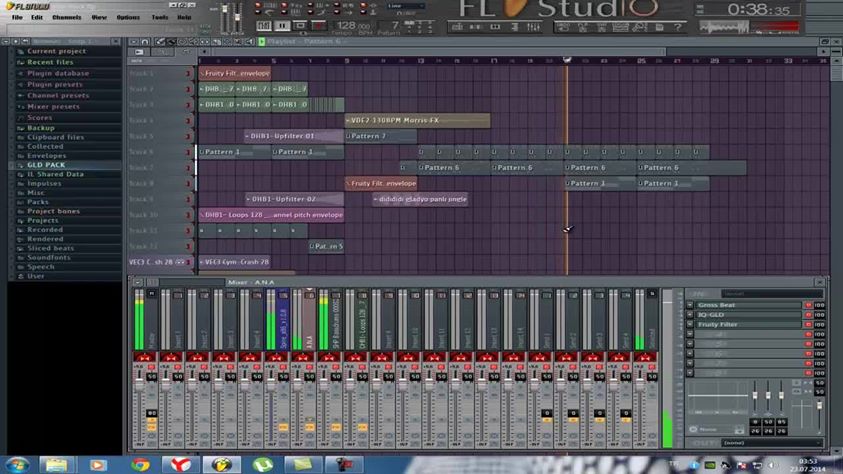Mute playlist Track 4
This screenshot has width=843, height=474.
tap(188, 120)
